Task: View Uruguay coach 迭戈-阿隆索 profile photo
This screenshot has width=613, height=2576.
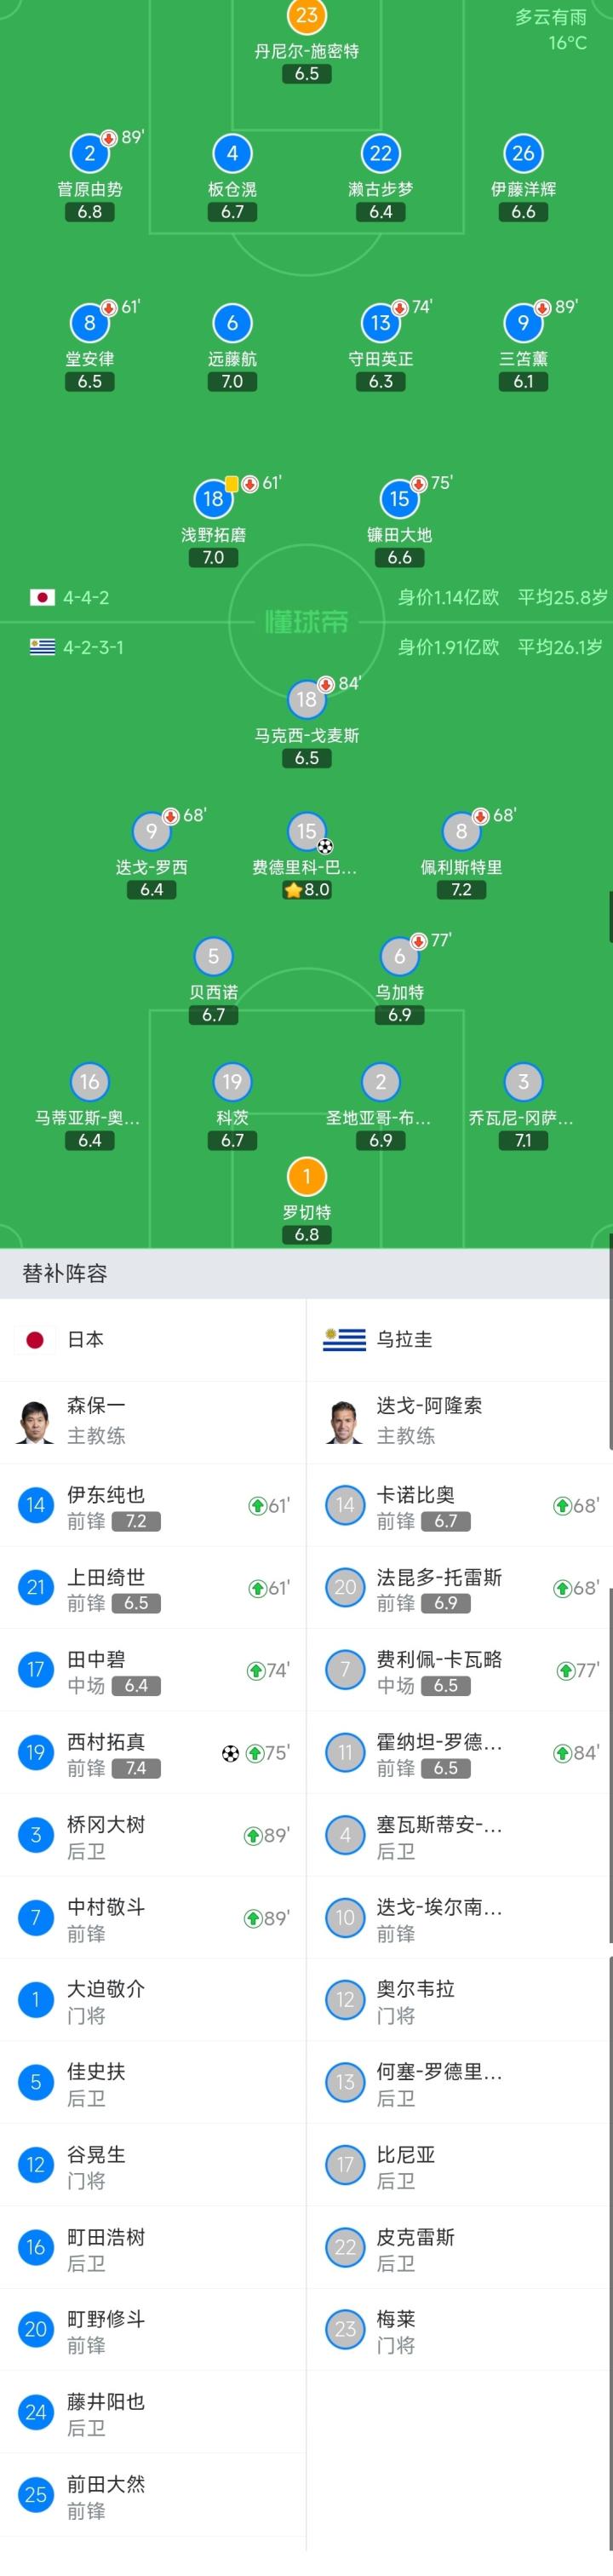Action: (345, 1421)
